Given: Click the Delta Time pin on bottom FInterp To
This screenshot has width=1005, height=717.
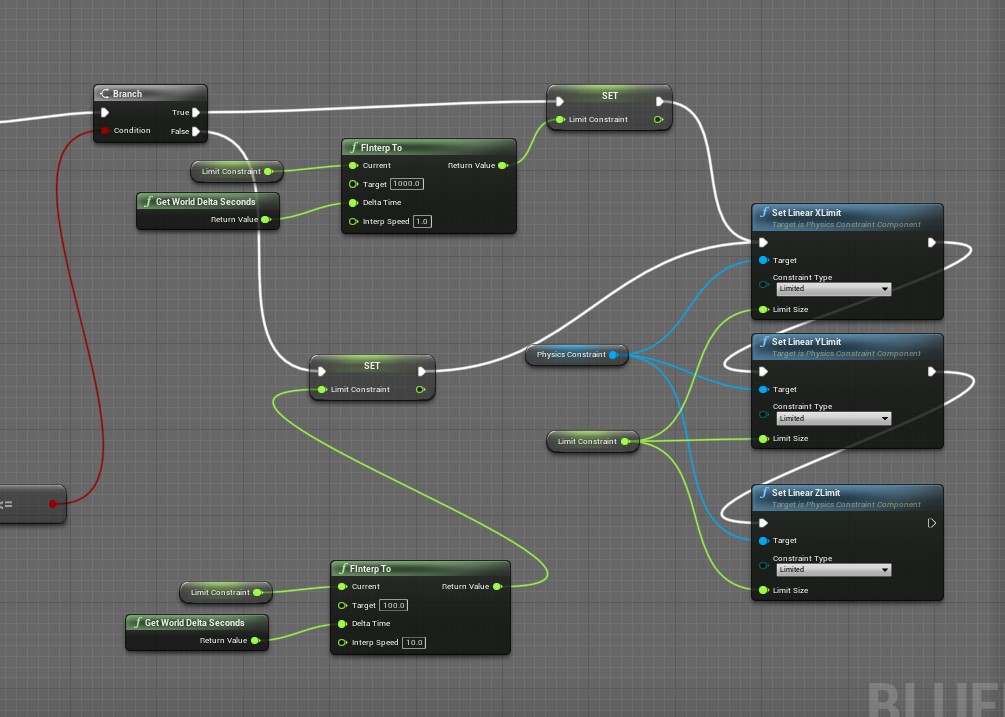Looking at the screenshot, I should 342,624.
